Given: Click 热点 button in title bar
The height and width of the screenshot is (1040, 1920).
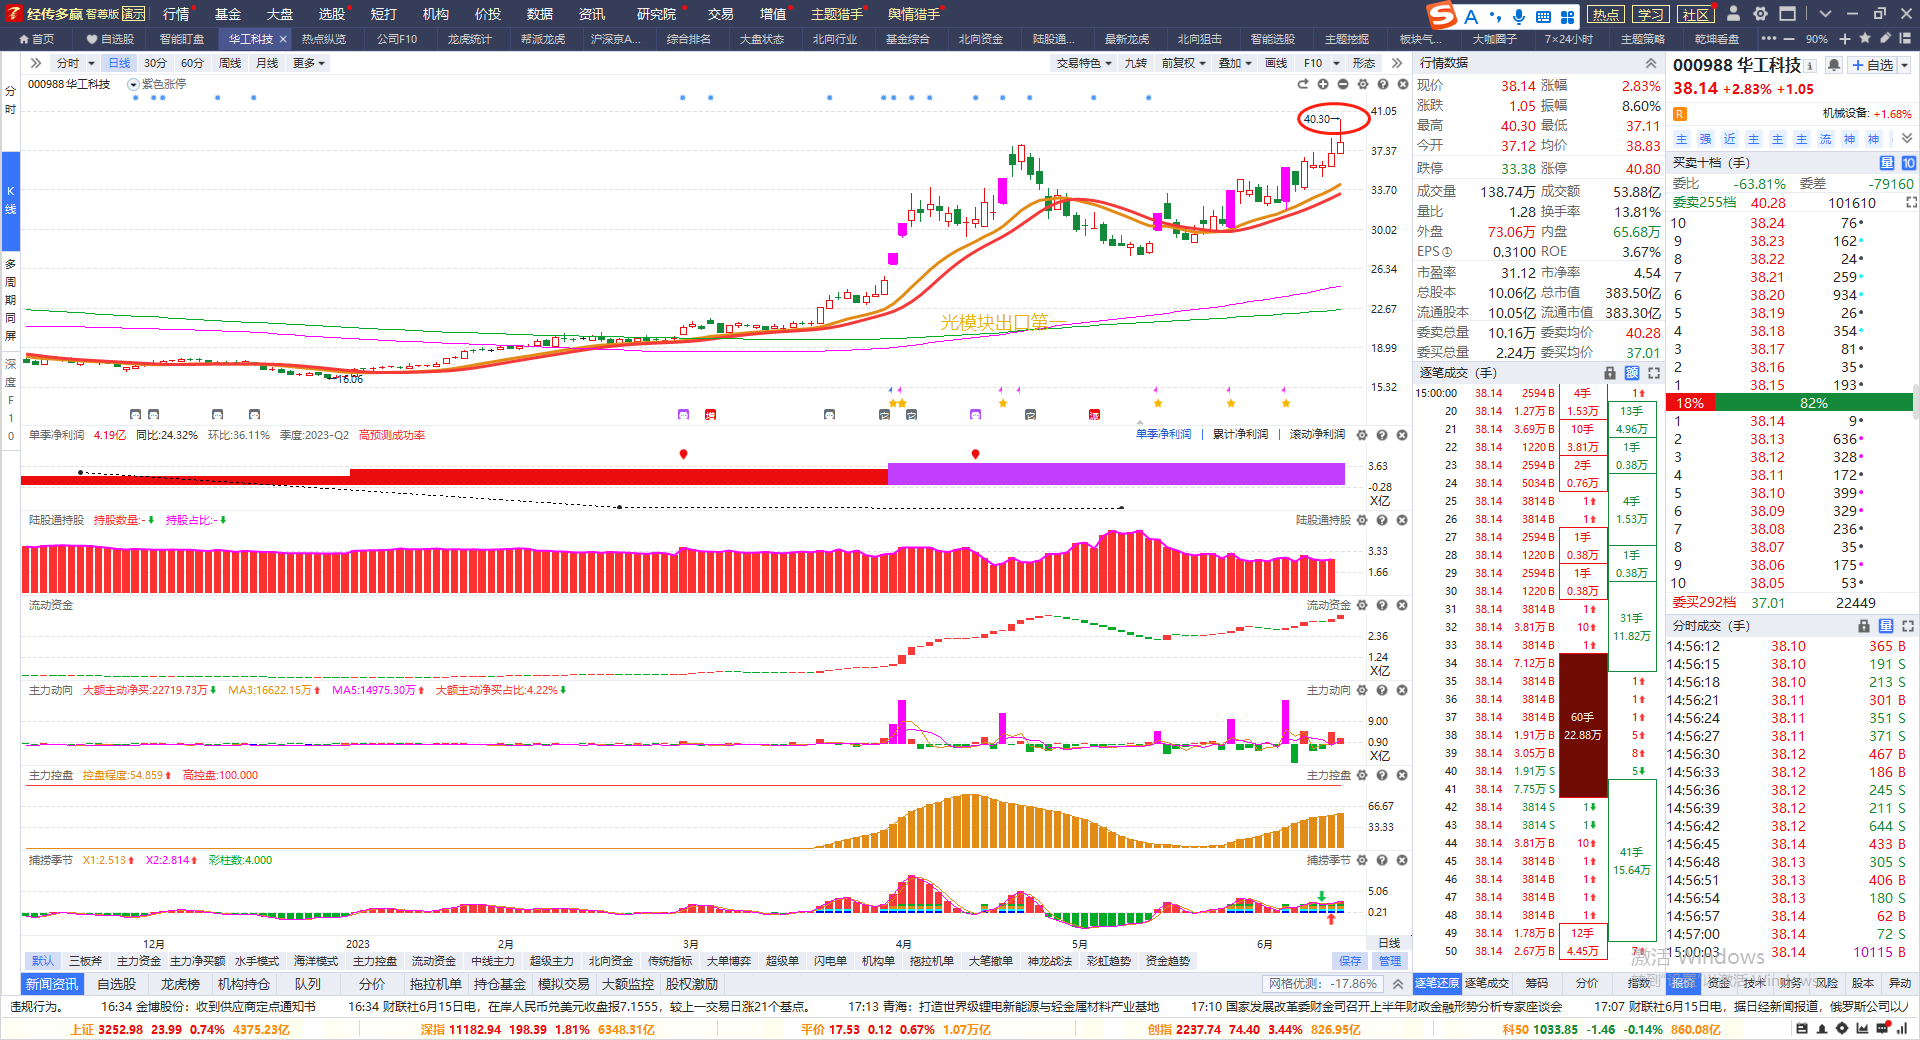Looking at the screenshot, I should (1606, 14).
